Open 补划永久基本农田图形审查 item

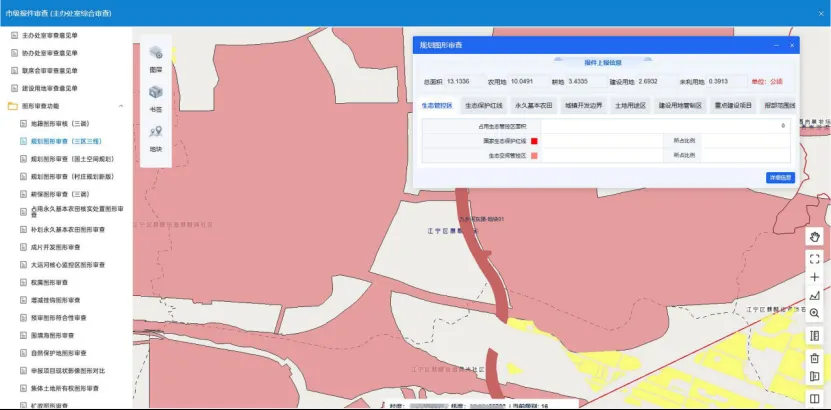(x=68, y=229)
